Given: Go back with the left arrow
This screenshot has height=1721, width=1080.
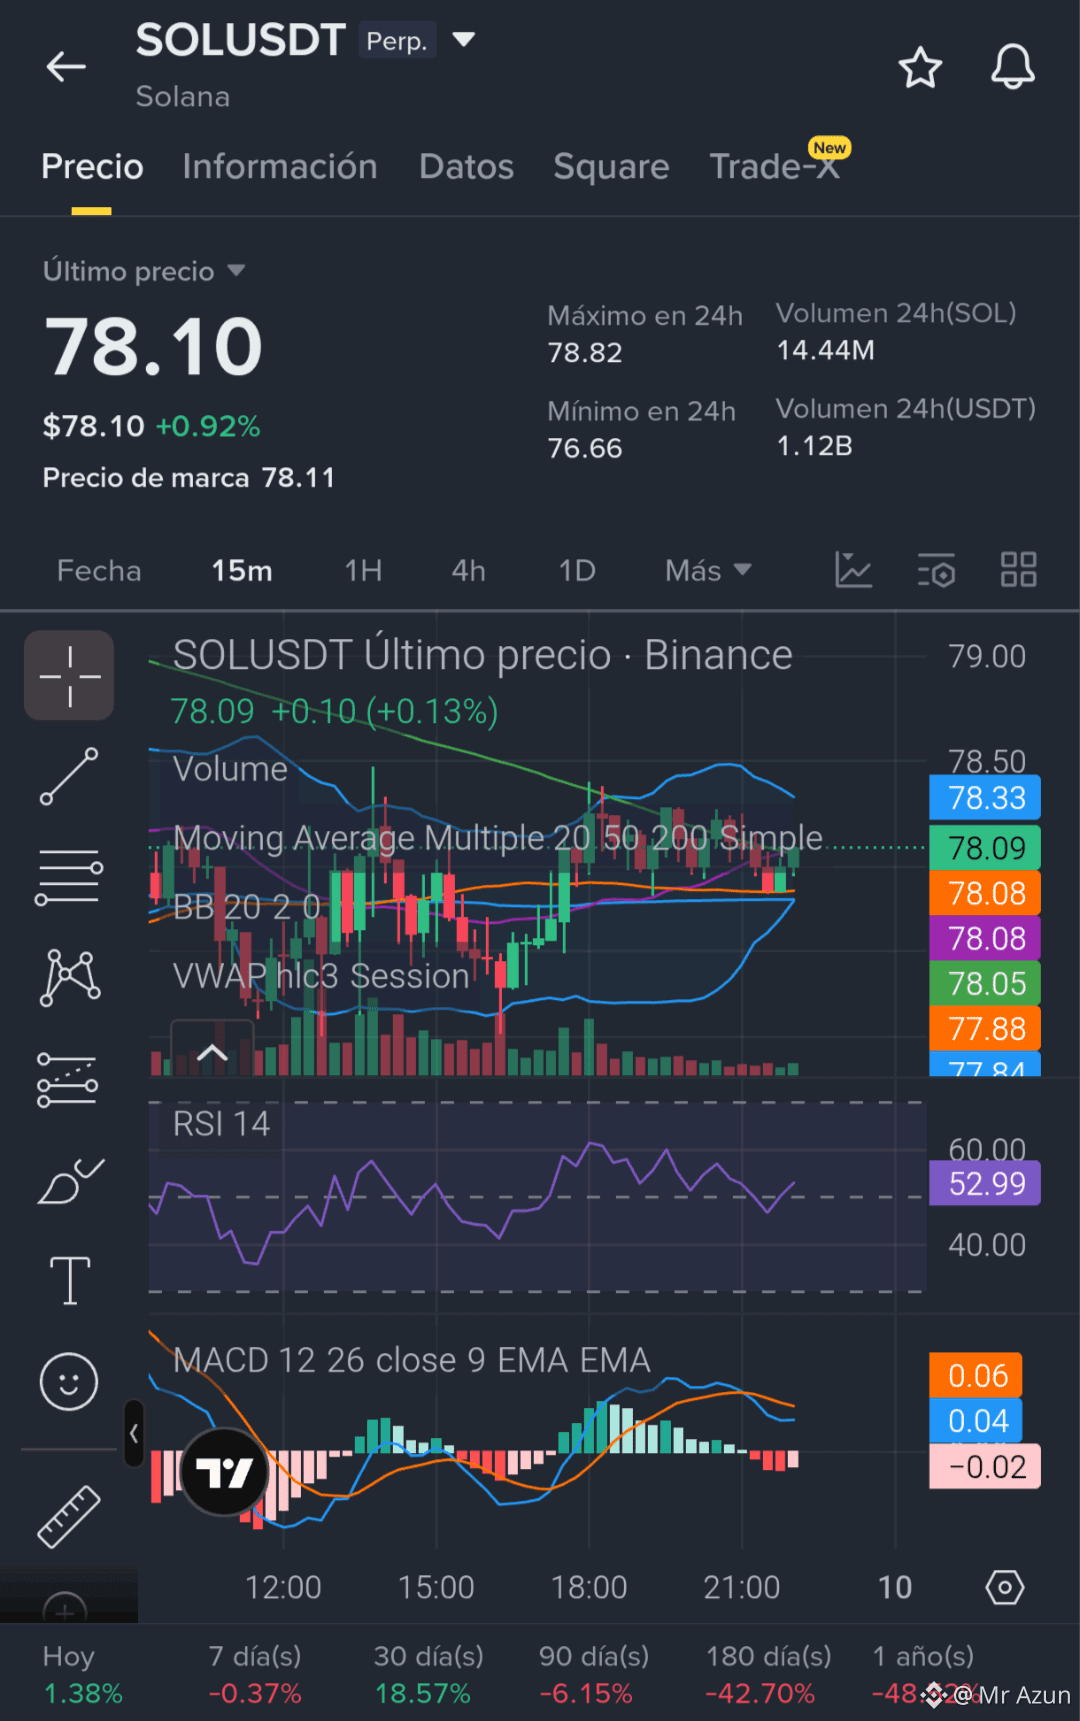Looking at the screenshot, I should (66, 67).
